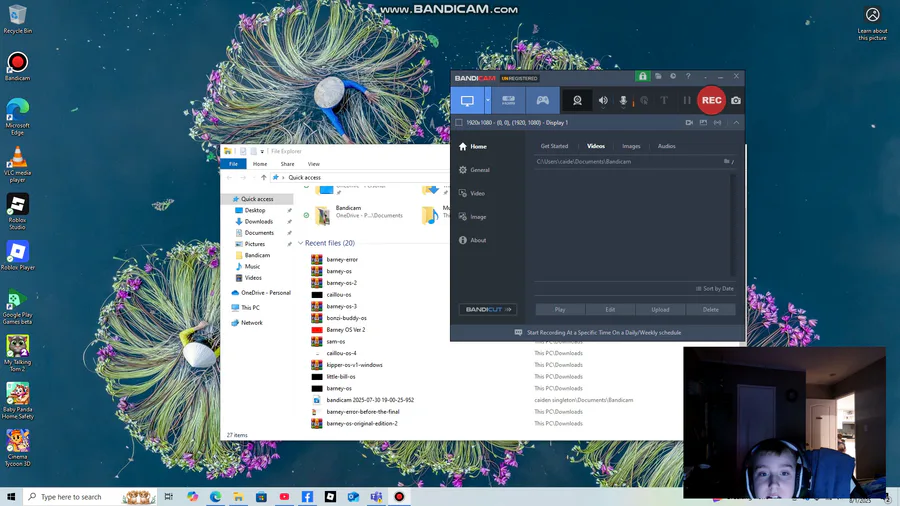This screenshot has width=900, height=506.
Task: Toggle the microphone recording icon
Action: (623, 100)
